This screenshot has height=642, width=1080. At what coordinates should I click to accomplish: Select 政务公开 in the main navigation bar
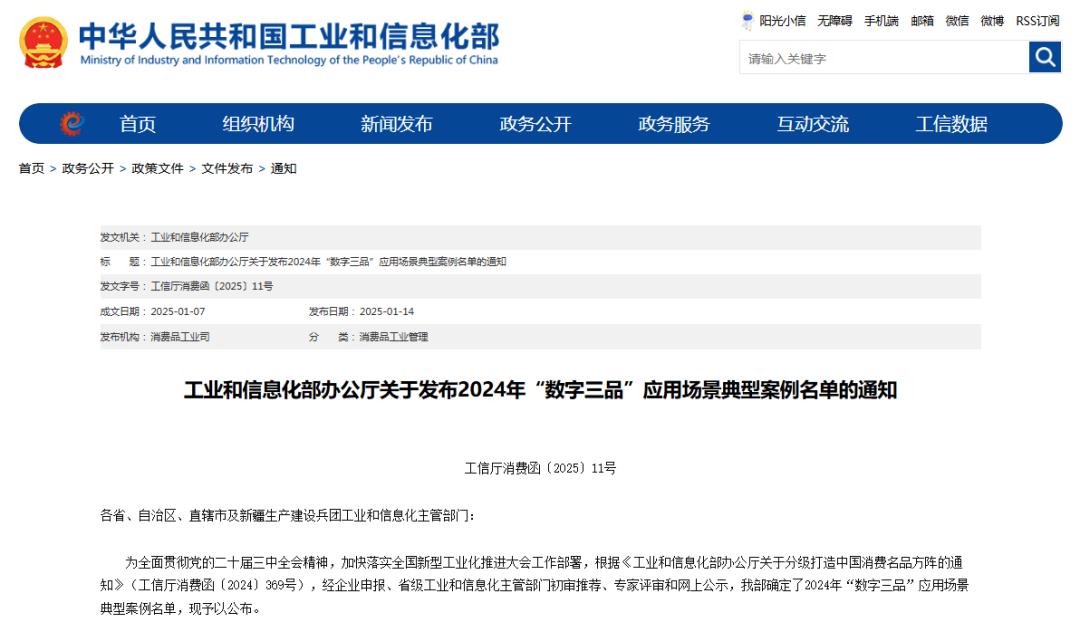(535, 124)
